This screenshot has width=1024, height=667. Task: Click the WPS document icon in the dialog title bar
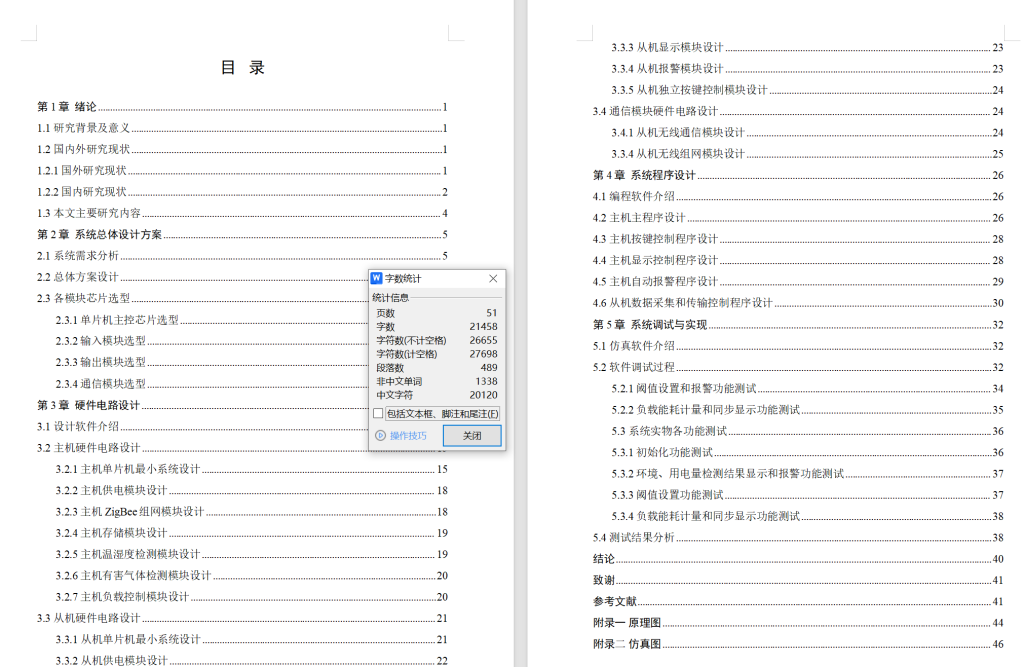click(376, 278)
